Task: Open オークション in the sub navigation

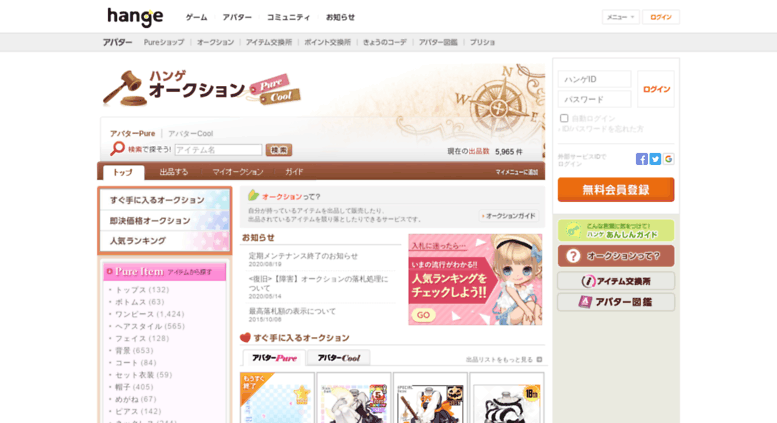Action: pos(215,43)
